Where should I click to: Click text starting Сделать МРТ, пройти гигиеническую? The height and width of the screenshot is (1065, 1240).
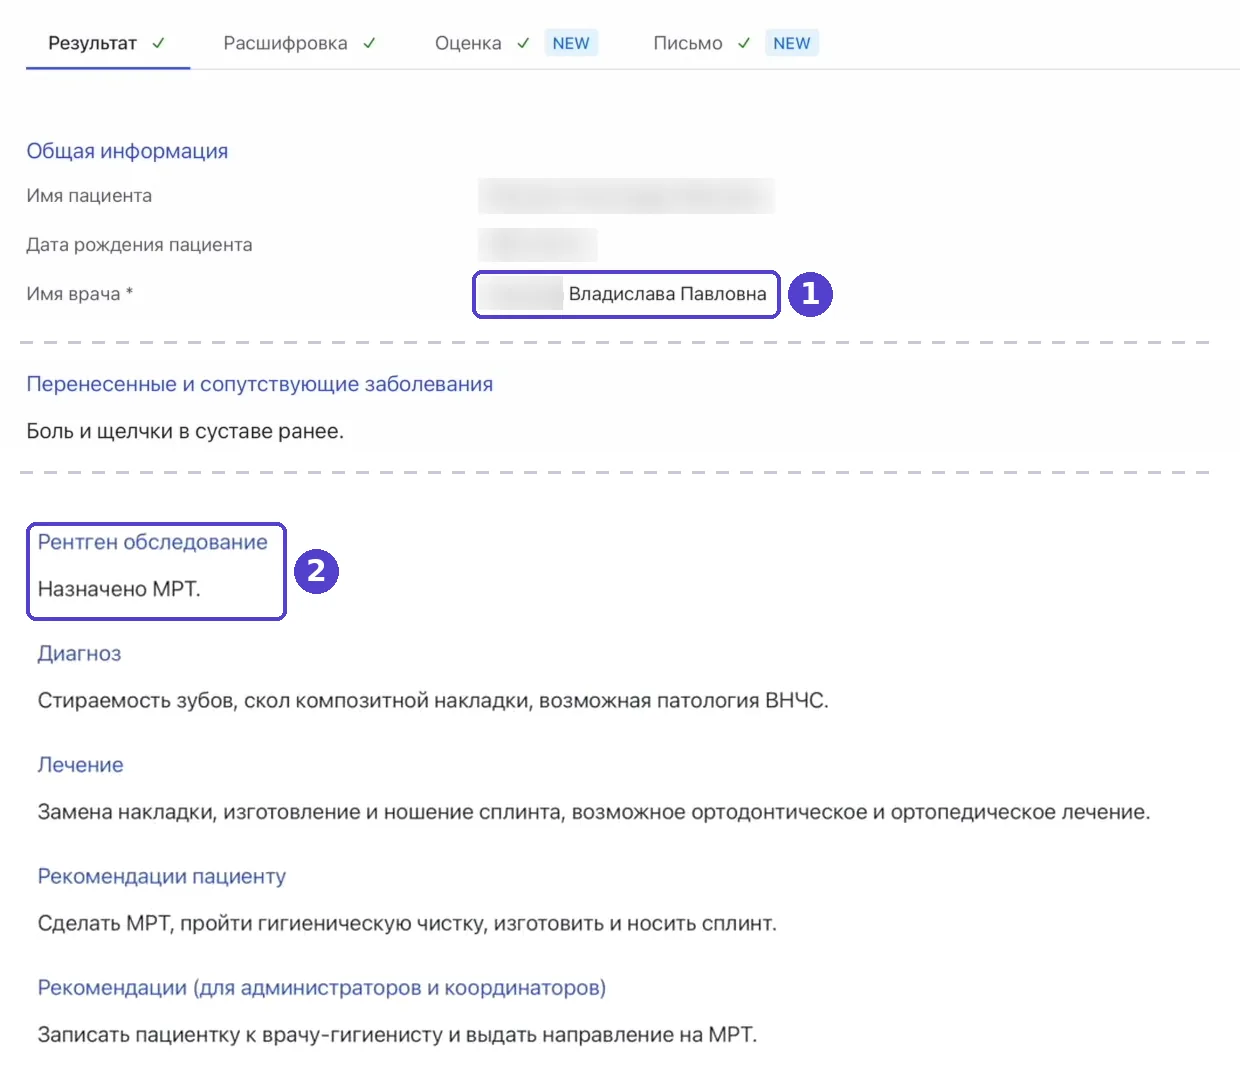click(x=407, y=923)
